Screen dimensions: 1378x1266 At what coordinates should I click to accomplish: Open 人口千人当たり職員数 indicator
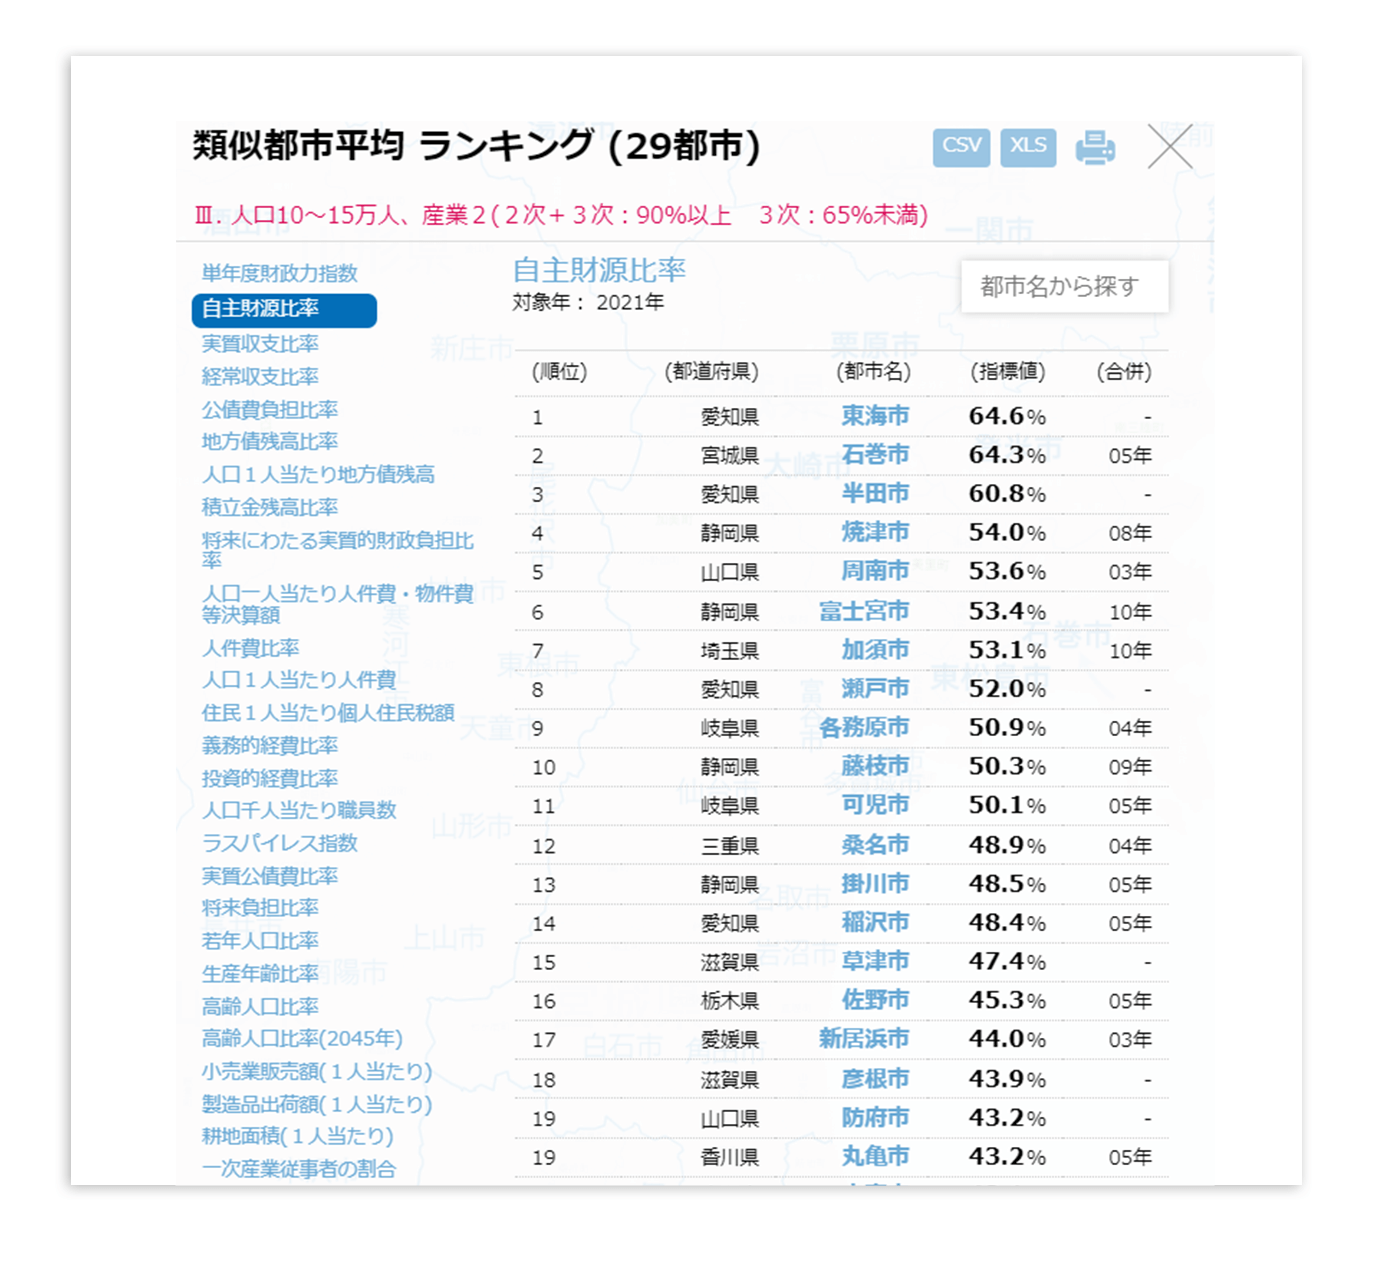click(x=299, y=811)
